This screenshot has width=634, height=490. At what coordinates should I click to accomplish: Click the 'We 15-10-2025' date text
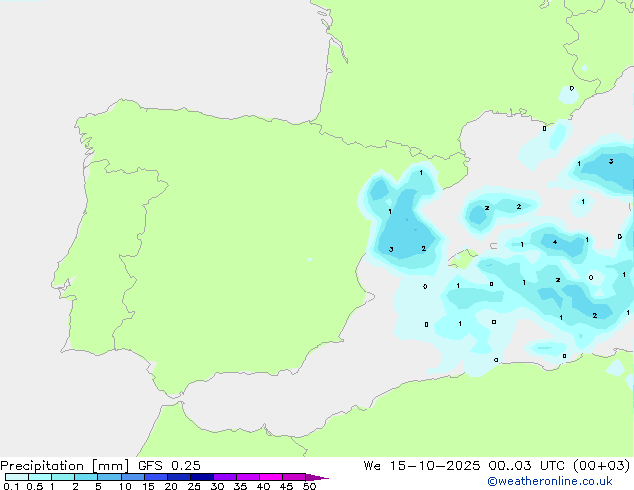(x=422, y=466)
